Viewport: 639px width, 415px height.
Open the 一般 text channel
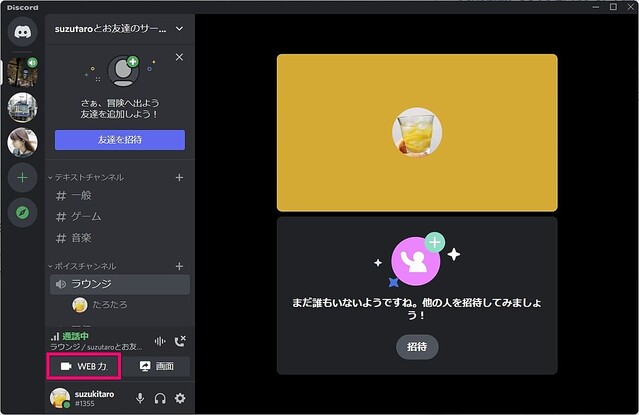tap(82, 196)
